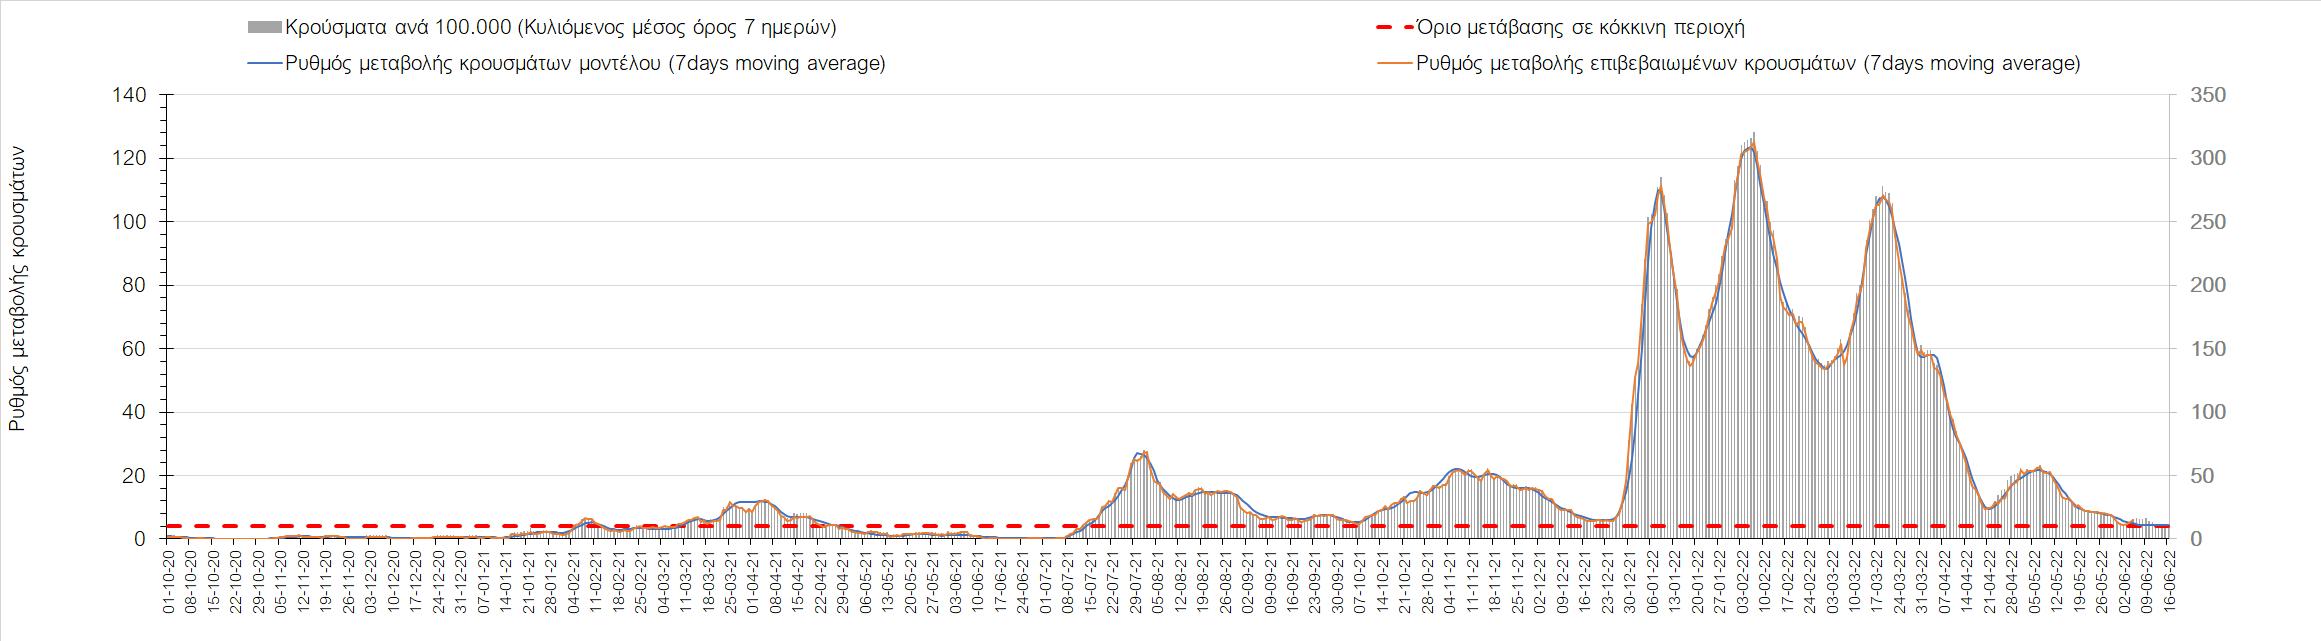Click the 60 tick on left axis

137,349
